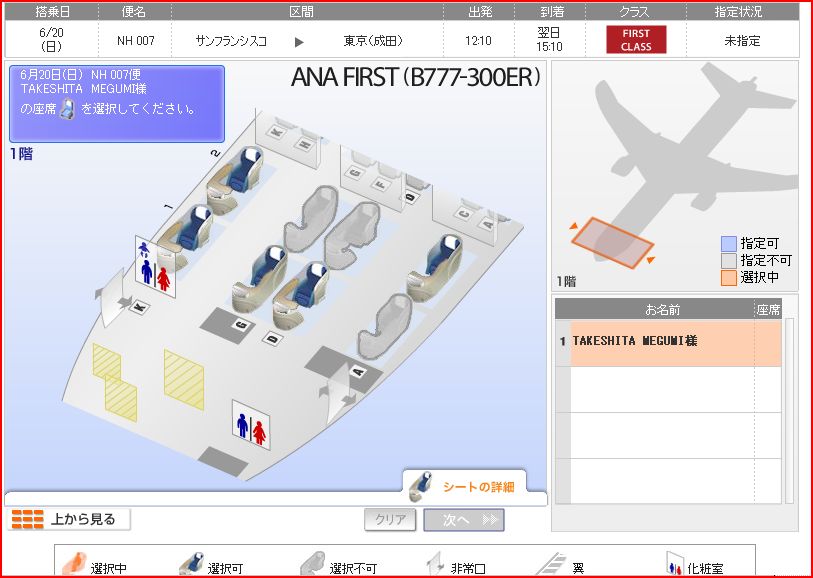Click unavailable grey seat 2G
This screenshot has width=813, height=578.
click(311, 219)
